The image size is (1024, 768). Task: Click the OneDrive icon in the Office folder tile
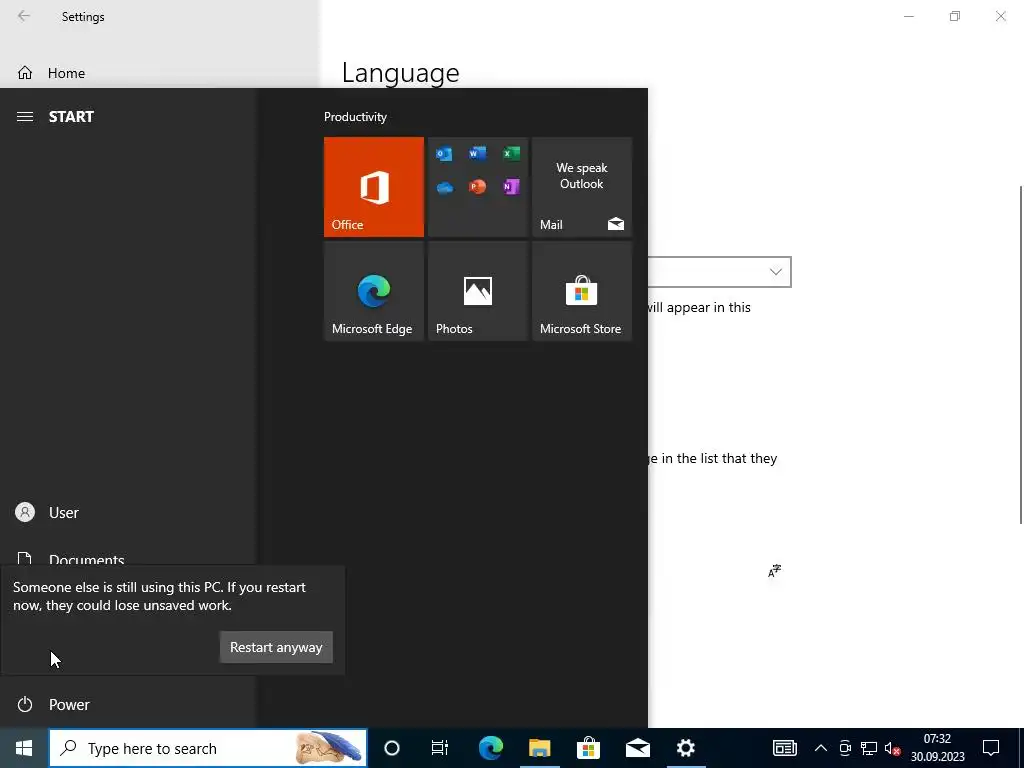(444, 187)
